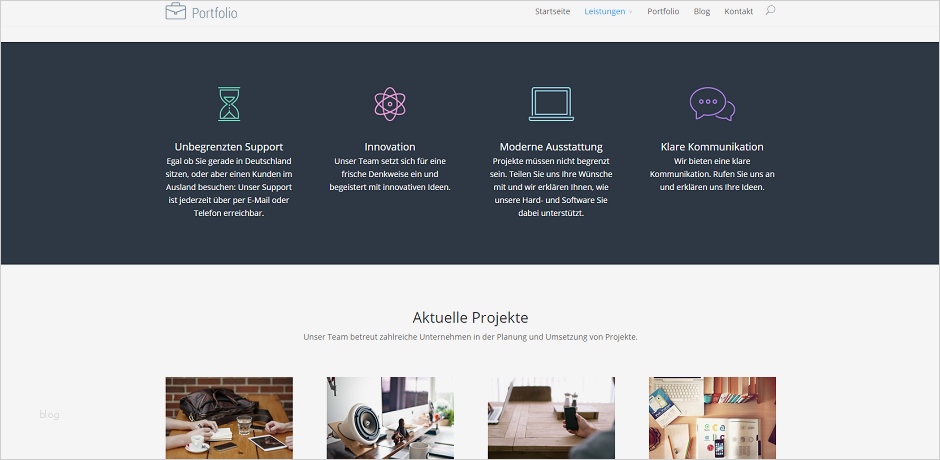940x460 pixels.
Task: Click the blue laptop icon
Action: (551, 104)
